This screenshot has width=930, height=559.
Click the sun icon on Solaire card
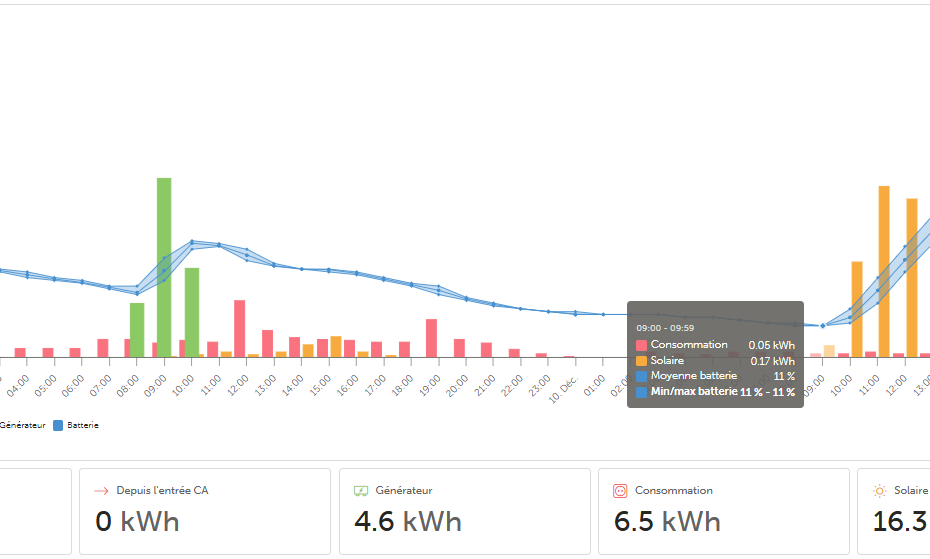click(x=879, y=491)
